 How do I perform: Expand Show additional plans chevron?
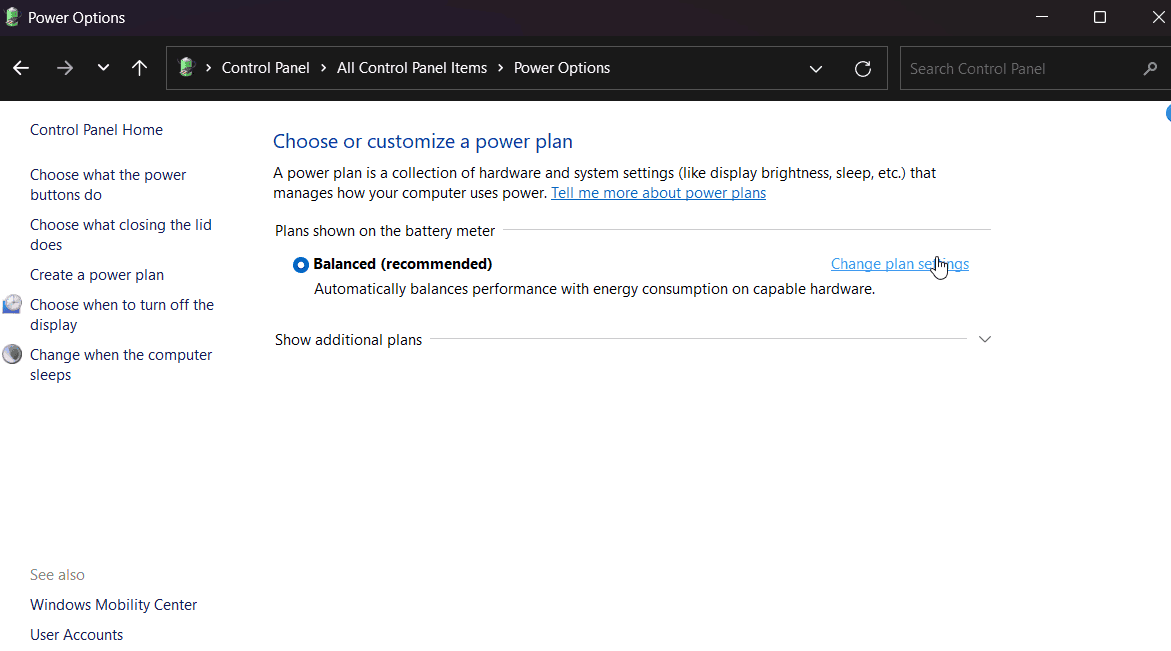(985, 339)
